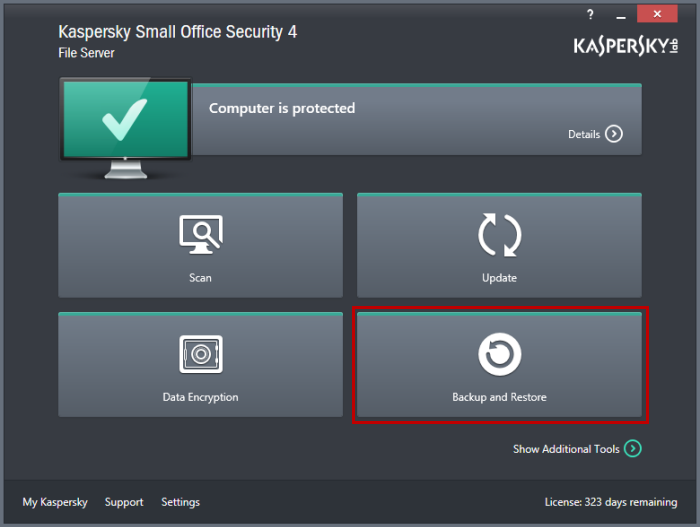Image resolution: width=700 pixels, height=527 pixels.
Task: Open the Support link
Action: 124,502
